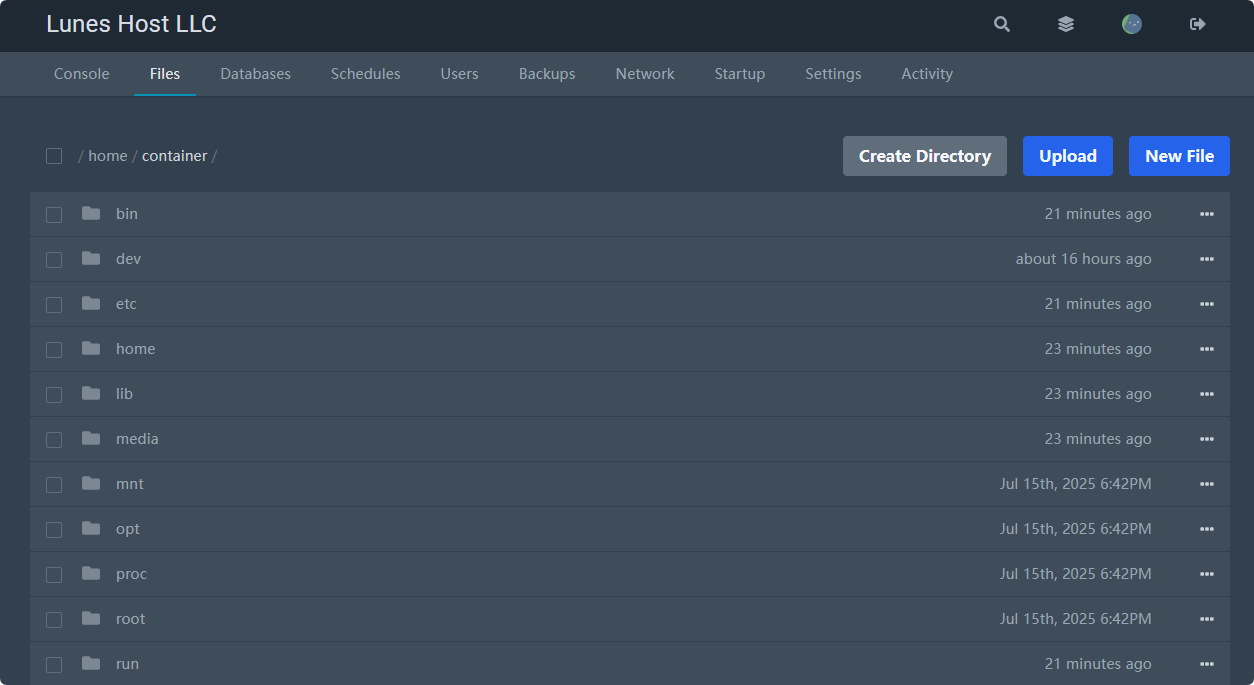The image size is (1254, 685).
Task: Open the account avatar icon
Action: (x=1131, y=25)
